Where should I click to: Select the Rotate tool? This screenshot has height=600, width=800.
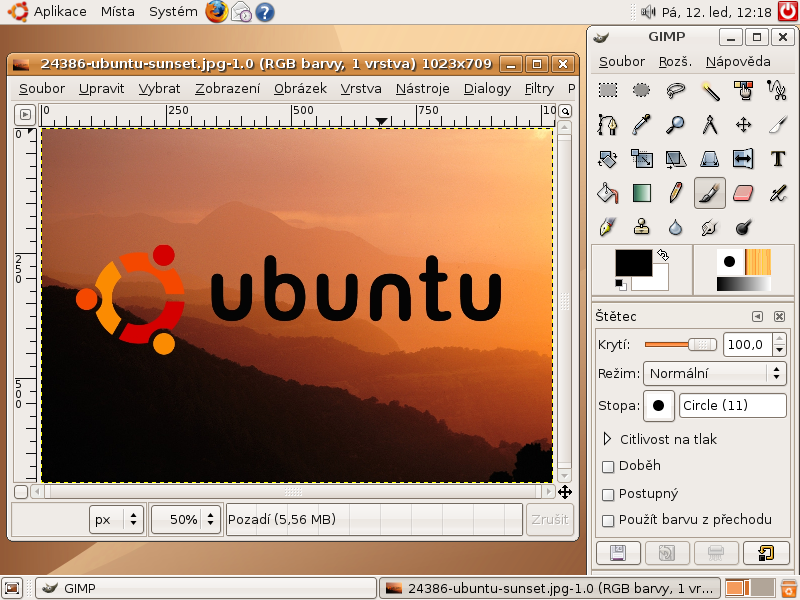coord(607,159)
